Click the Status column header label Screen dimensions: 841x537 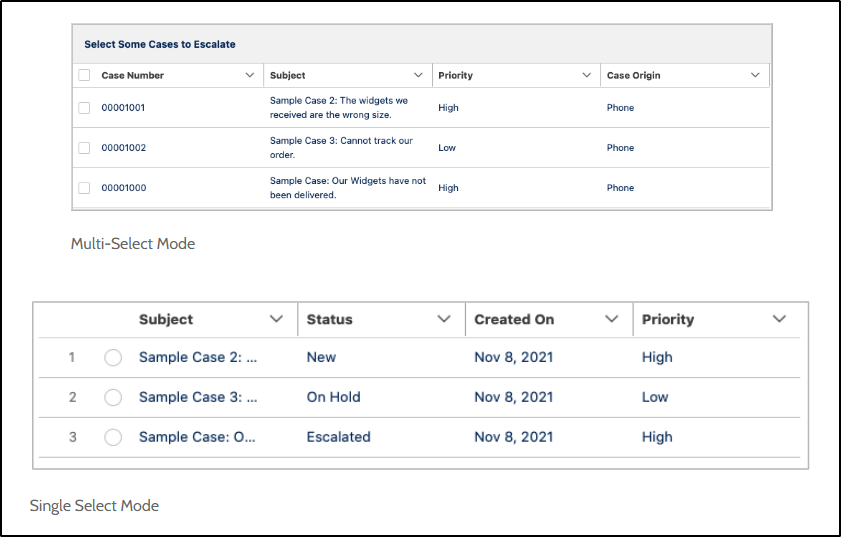(330, 320)
